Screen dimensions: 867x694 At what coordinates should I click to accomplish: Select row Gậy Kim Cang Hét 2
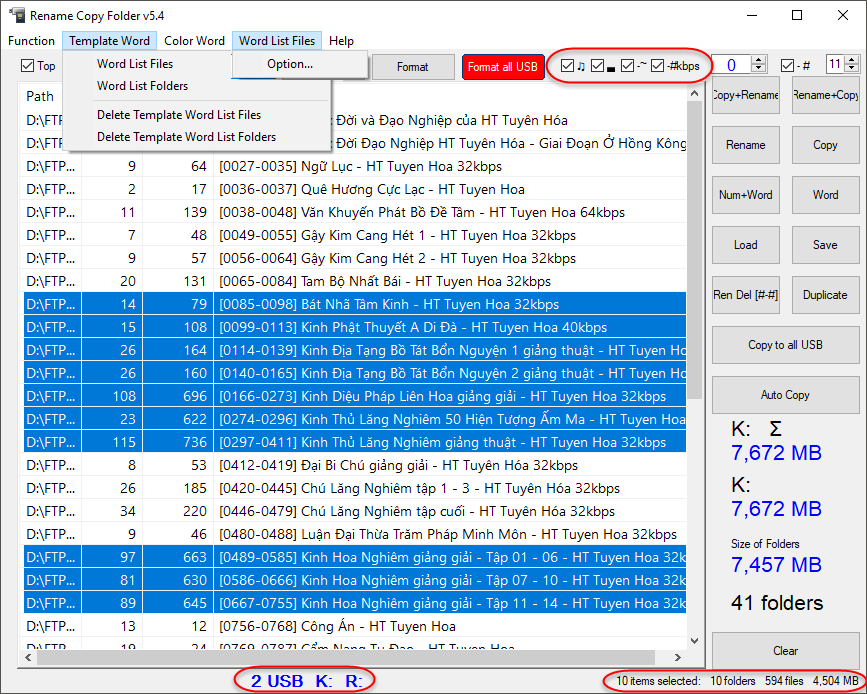point(354,258)
